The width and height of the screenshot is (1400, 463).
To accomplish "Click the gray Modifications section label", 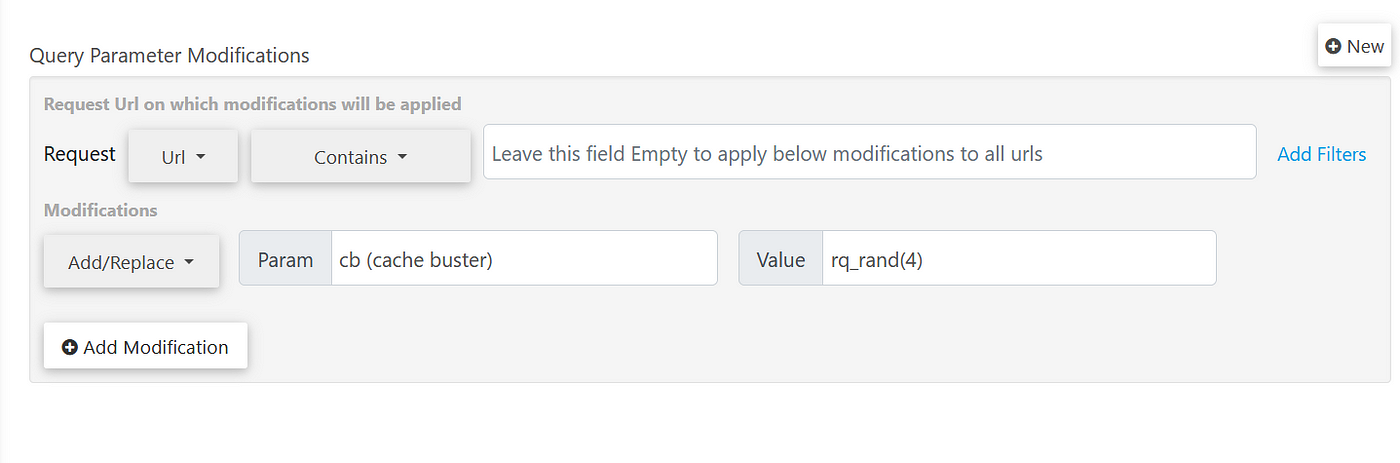I will (100, 211).
